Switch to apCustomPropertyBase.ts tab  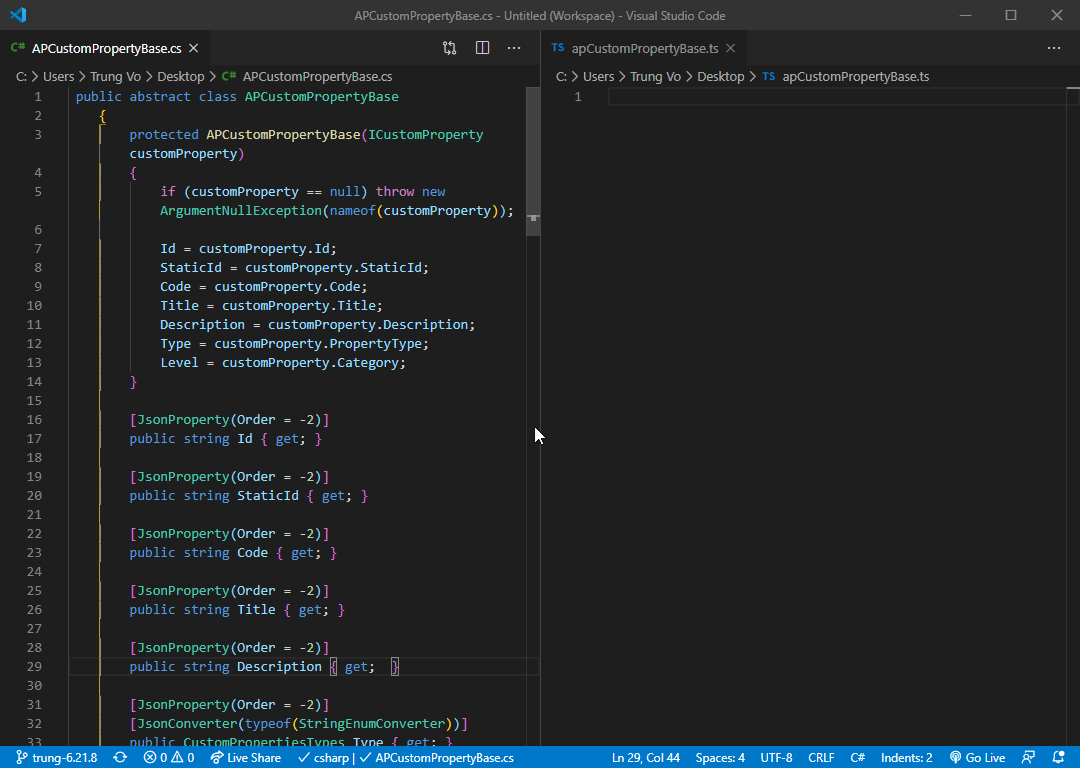tap(645, 48)
